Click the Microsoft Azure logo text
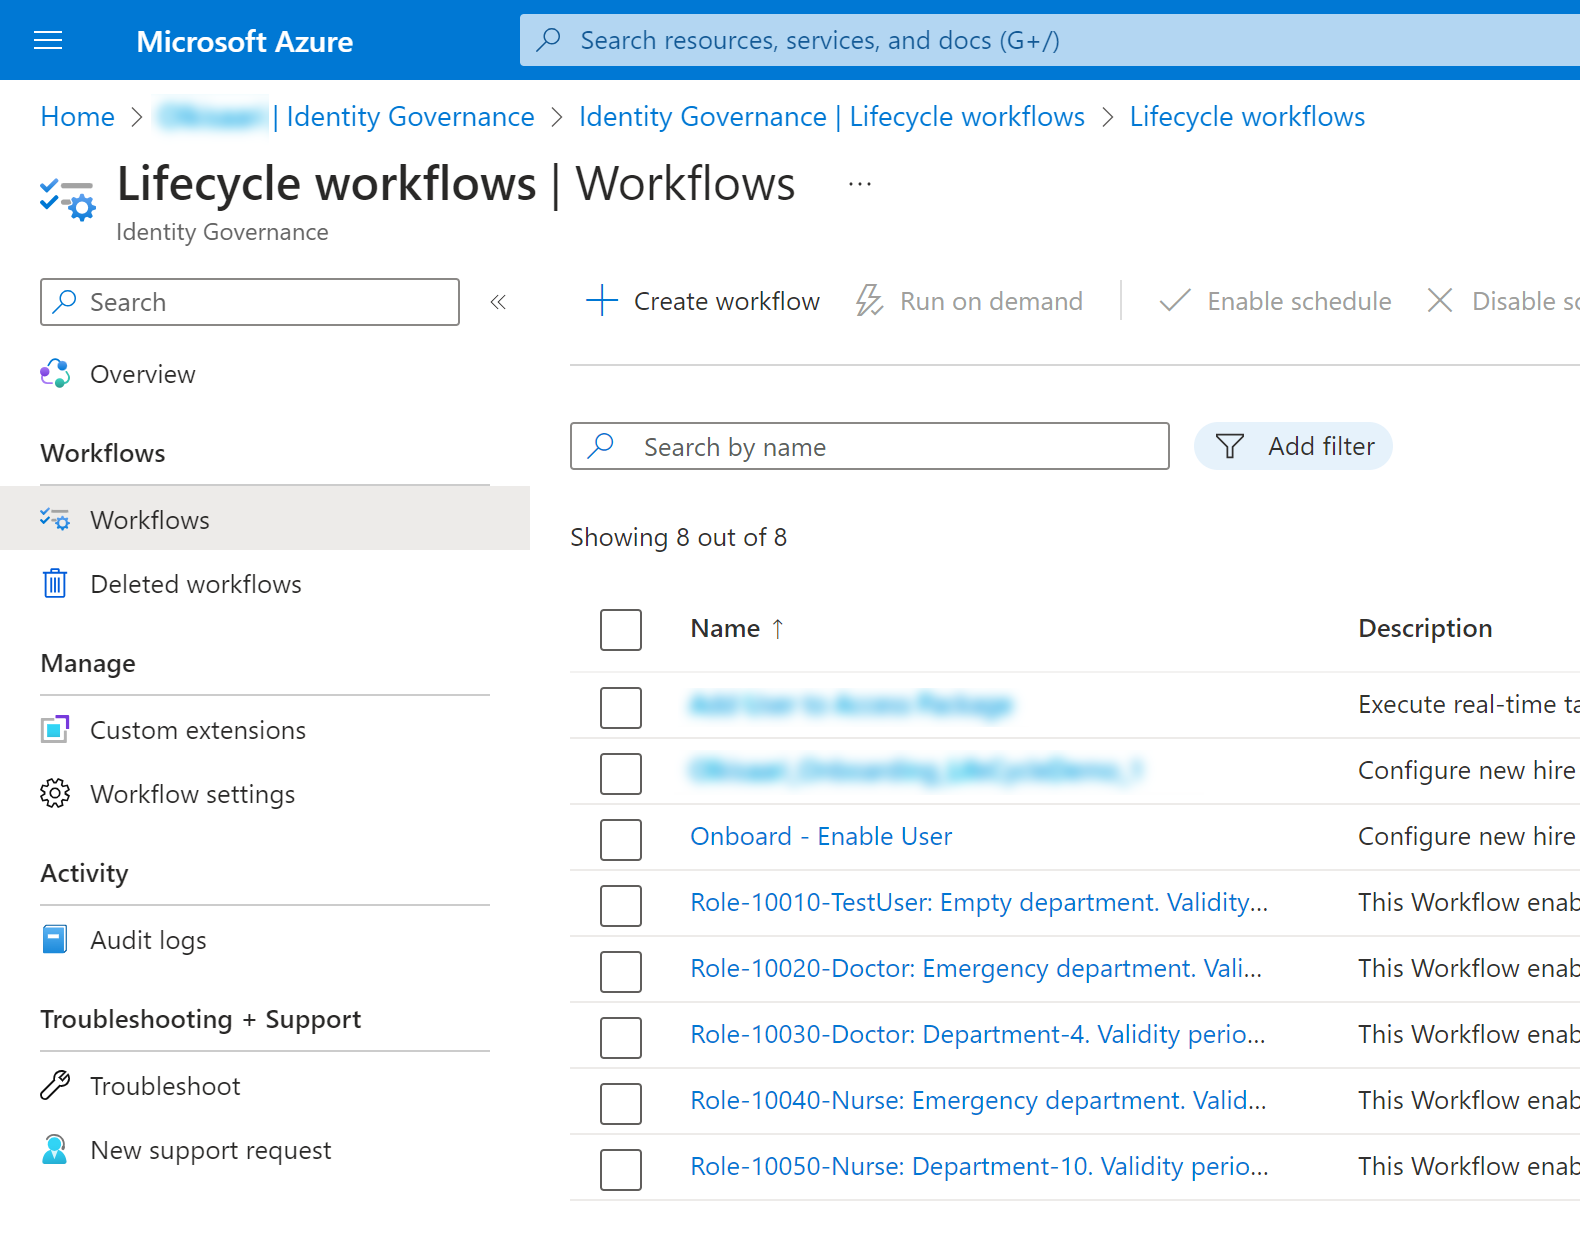The width and height of the screenshot is (1580, 1241). pyautogui.click(x=245, y=41)
